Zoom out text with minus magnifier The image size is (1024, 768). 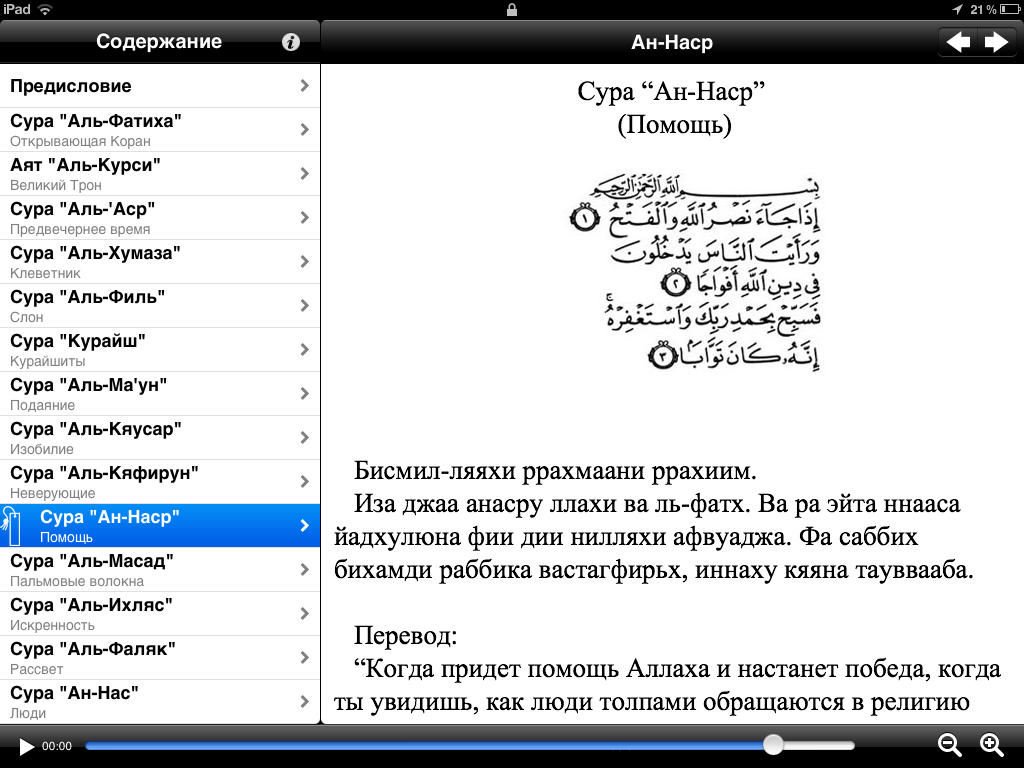pos(950,745)
